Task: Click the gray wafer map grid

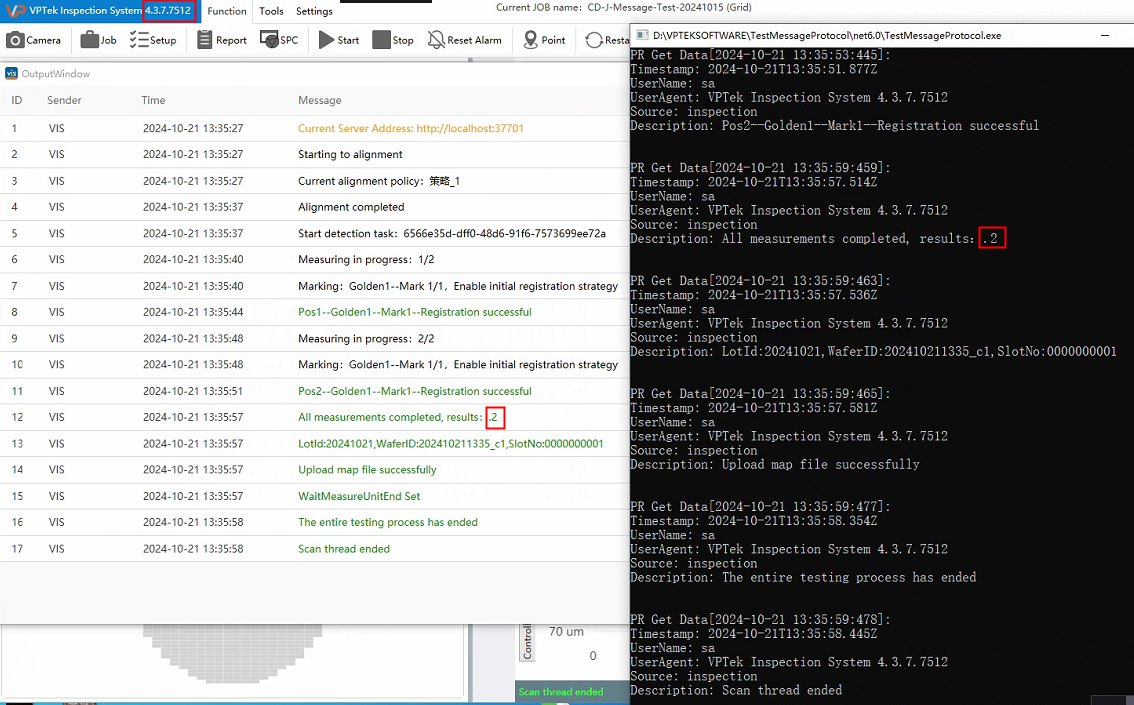Action: [233, 653]
